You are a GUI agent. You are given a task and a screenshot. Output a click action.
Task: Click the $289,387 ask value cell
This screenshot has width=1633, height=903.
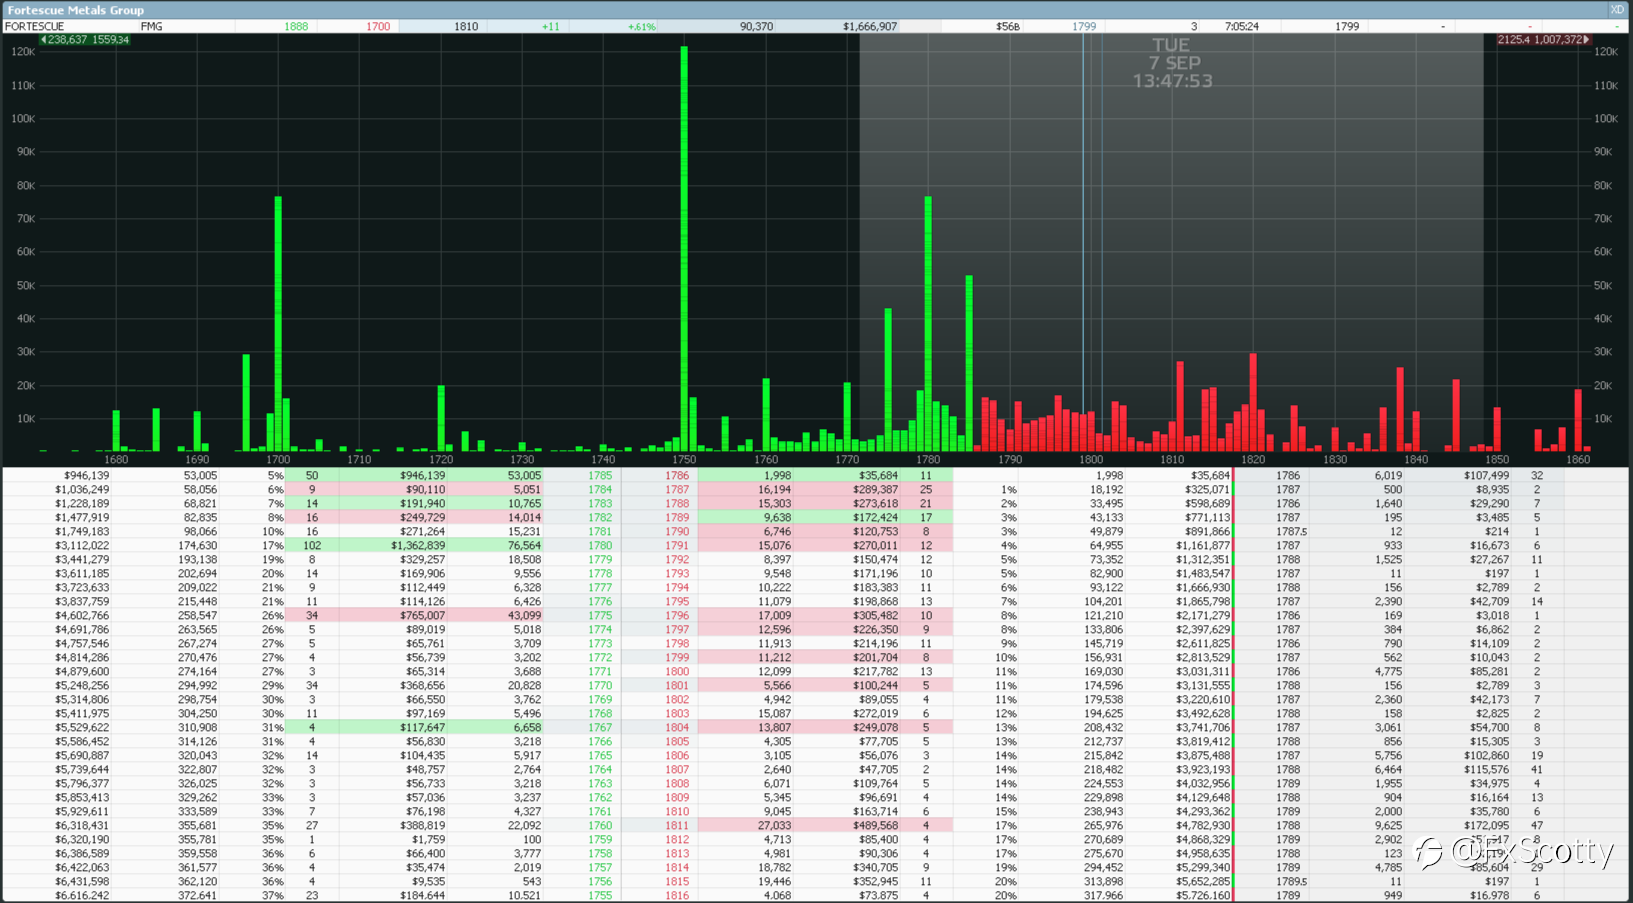875,490
